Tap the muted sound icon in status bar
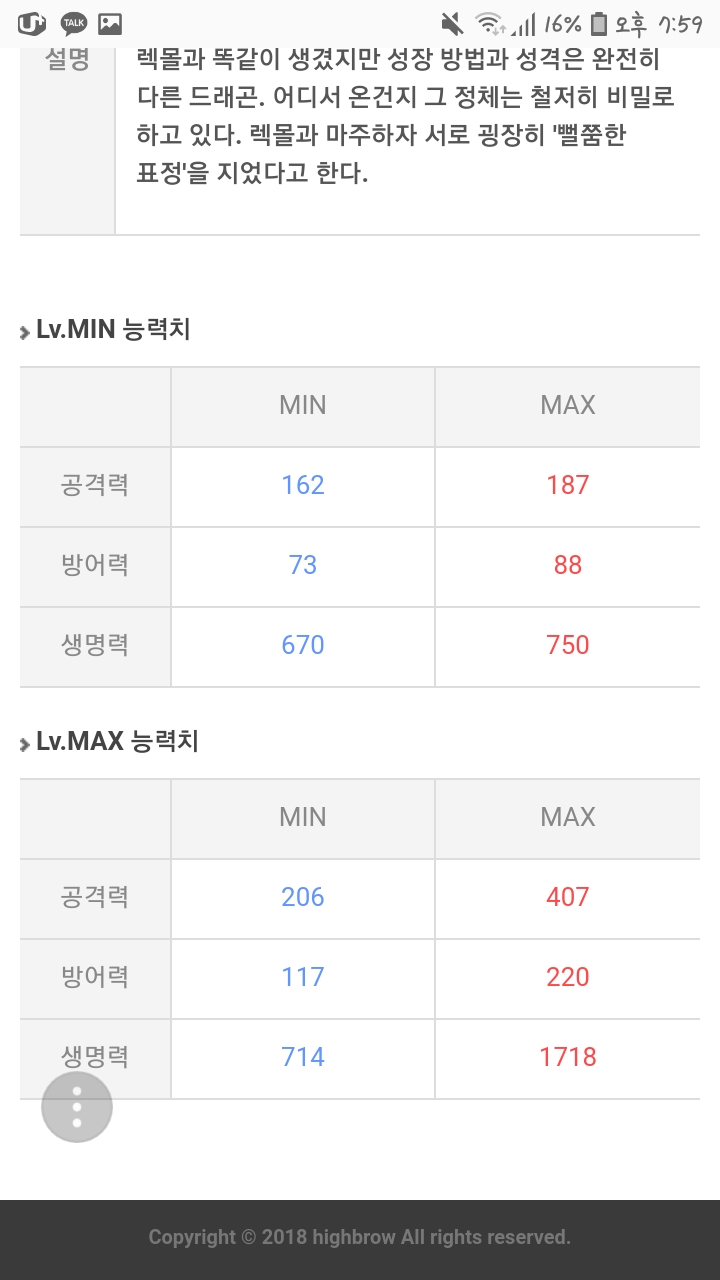The image size is (720, 1280). pyautogui.click(x=453, y=23)
